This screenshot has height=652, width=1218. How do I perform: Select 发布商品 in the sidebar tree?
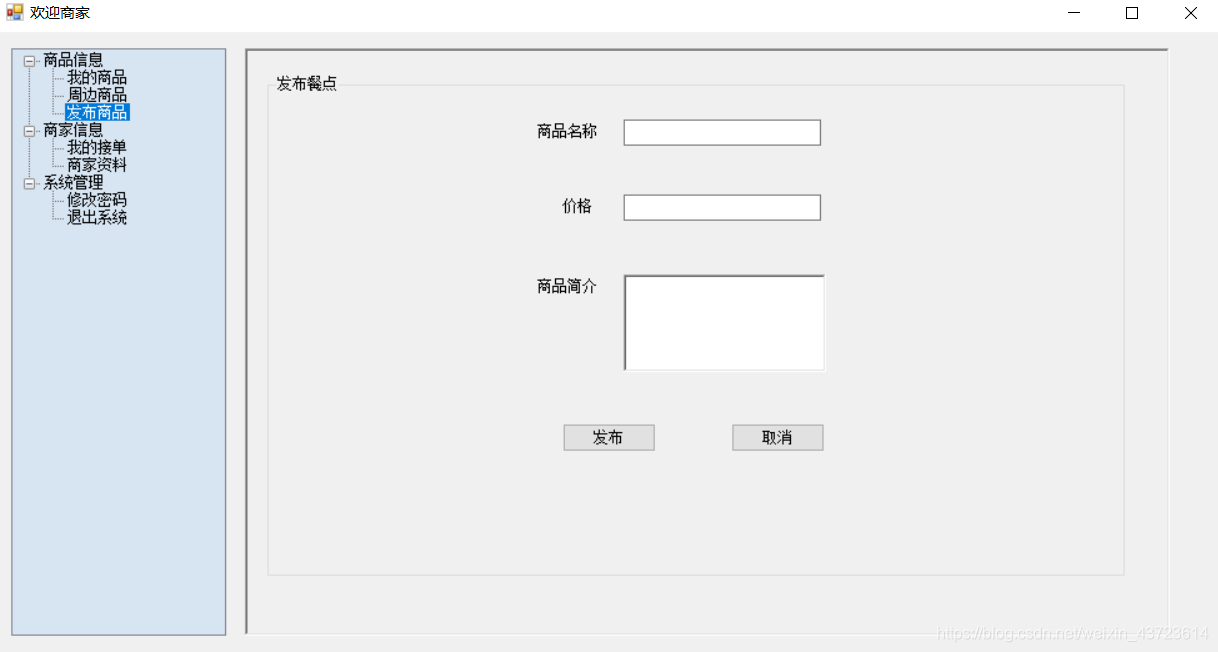click(95, 112)
